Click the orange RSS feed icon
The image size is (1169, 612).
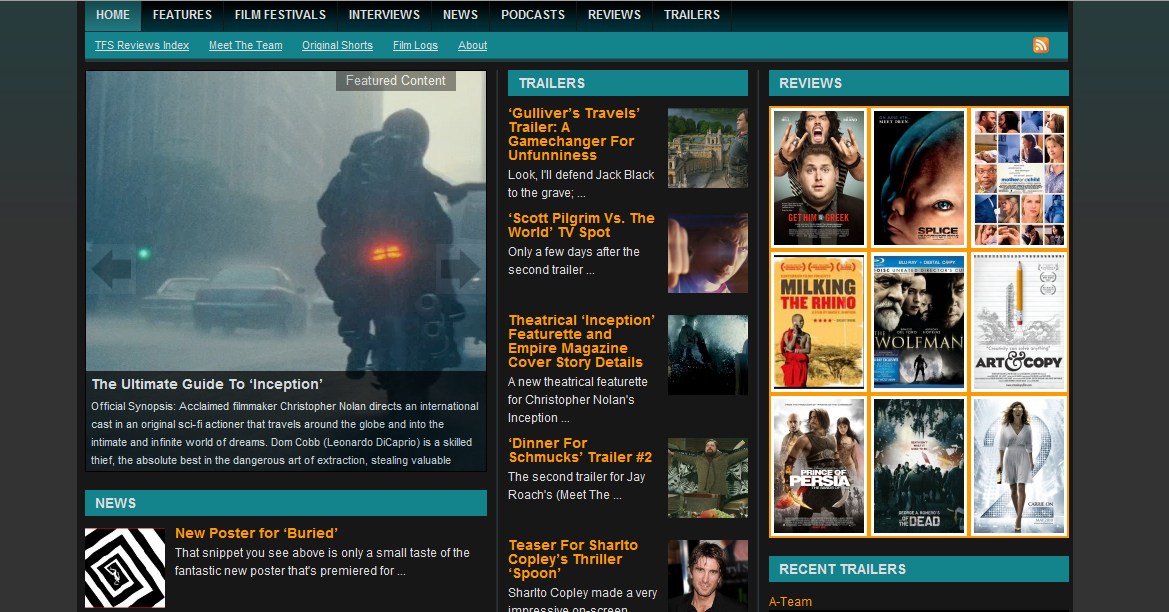pyautogui.click(x=1041, y=45)
